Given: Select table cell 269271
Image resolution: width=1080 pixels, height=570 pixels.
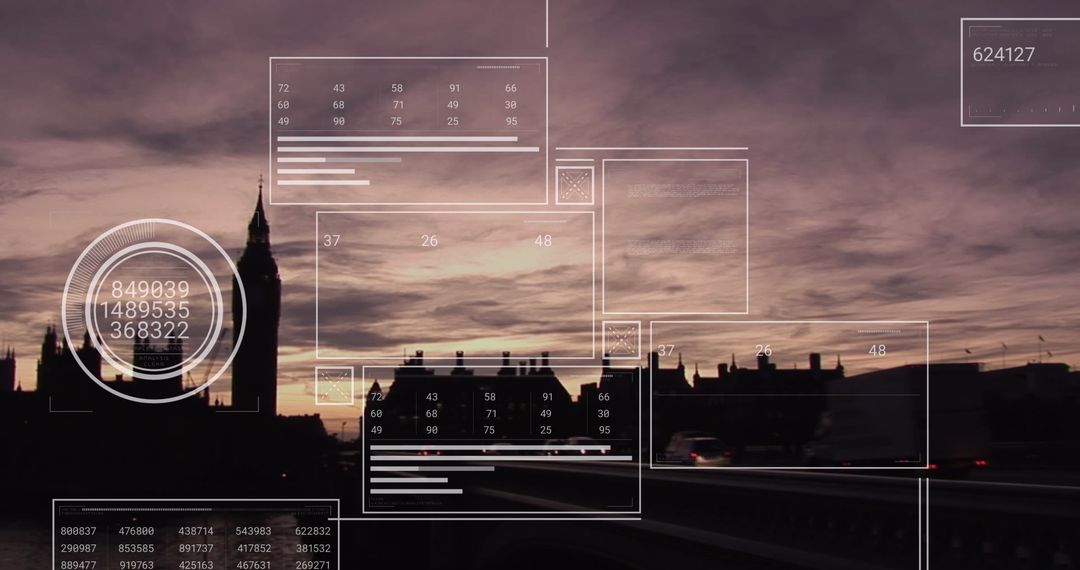Looking at the screenshot, I should click(x=313, y=565).
